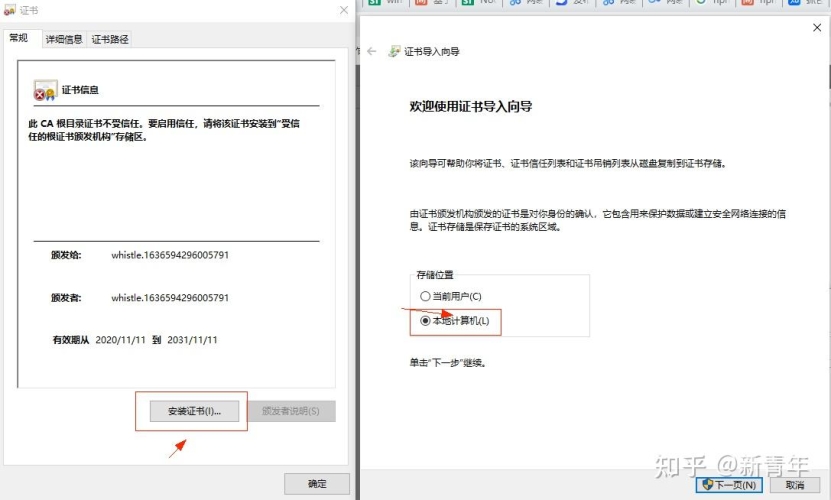831x500 pixels.
Task: Click the 安装证书(I)... button
Action: (x=195, y=411)
